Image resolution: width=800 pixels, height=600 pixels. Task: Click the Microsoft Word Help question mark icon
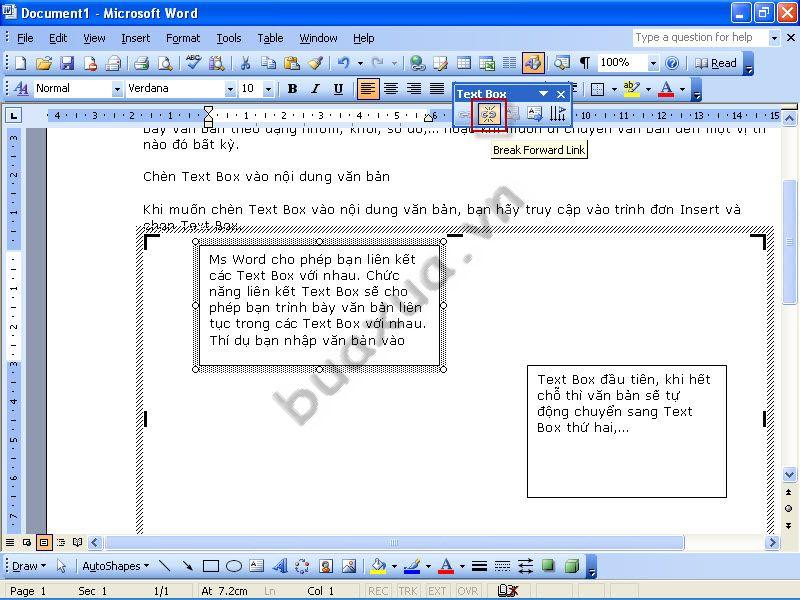point(672,63)
